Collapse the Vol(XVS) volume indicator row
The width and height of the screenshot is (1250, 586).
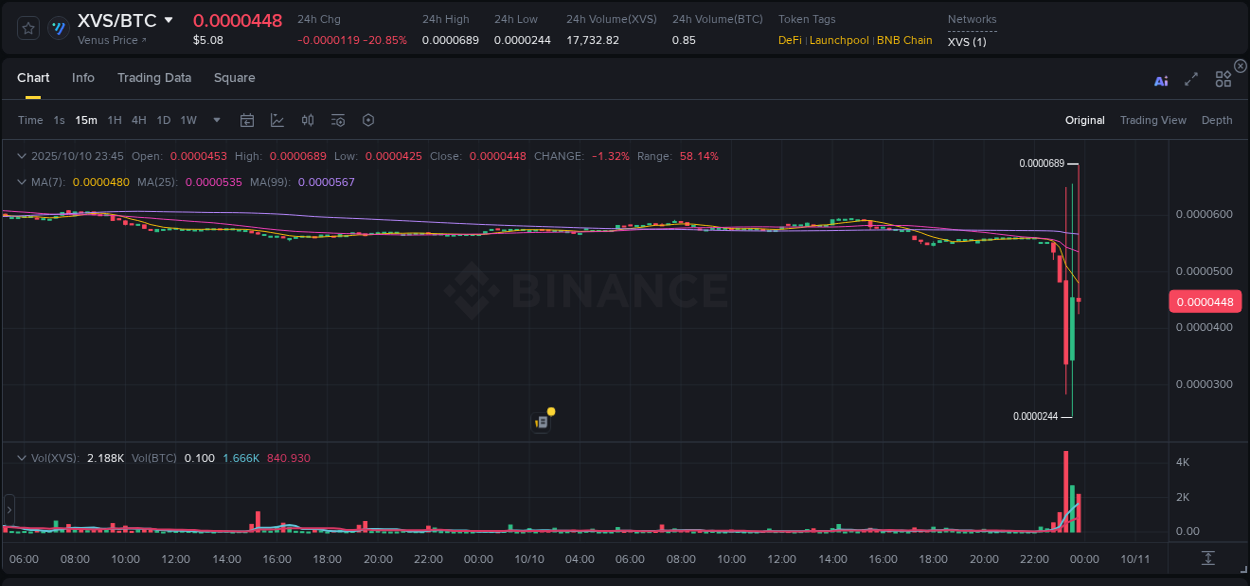point(22,457)
